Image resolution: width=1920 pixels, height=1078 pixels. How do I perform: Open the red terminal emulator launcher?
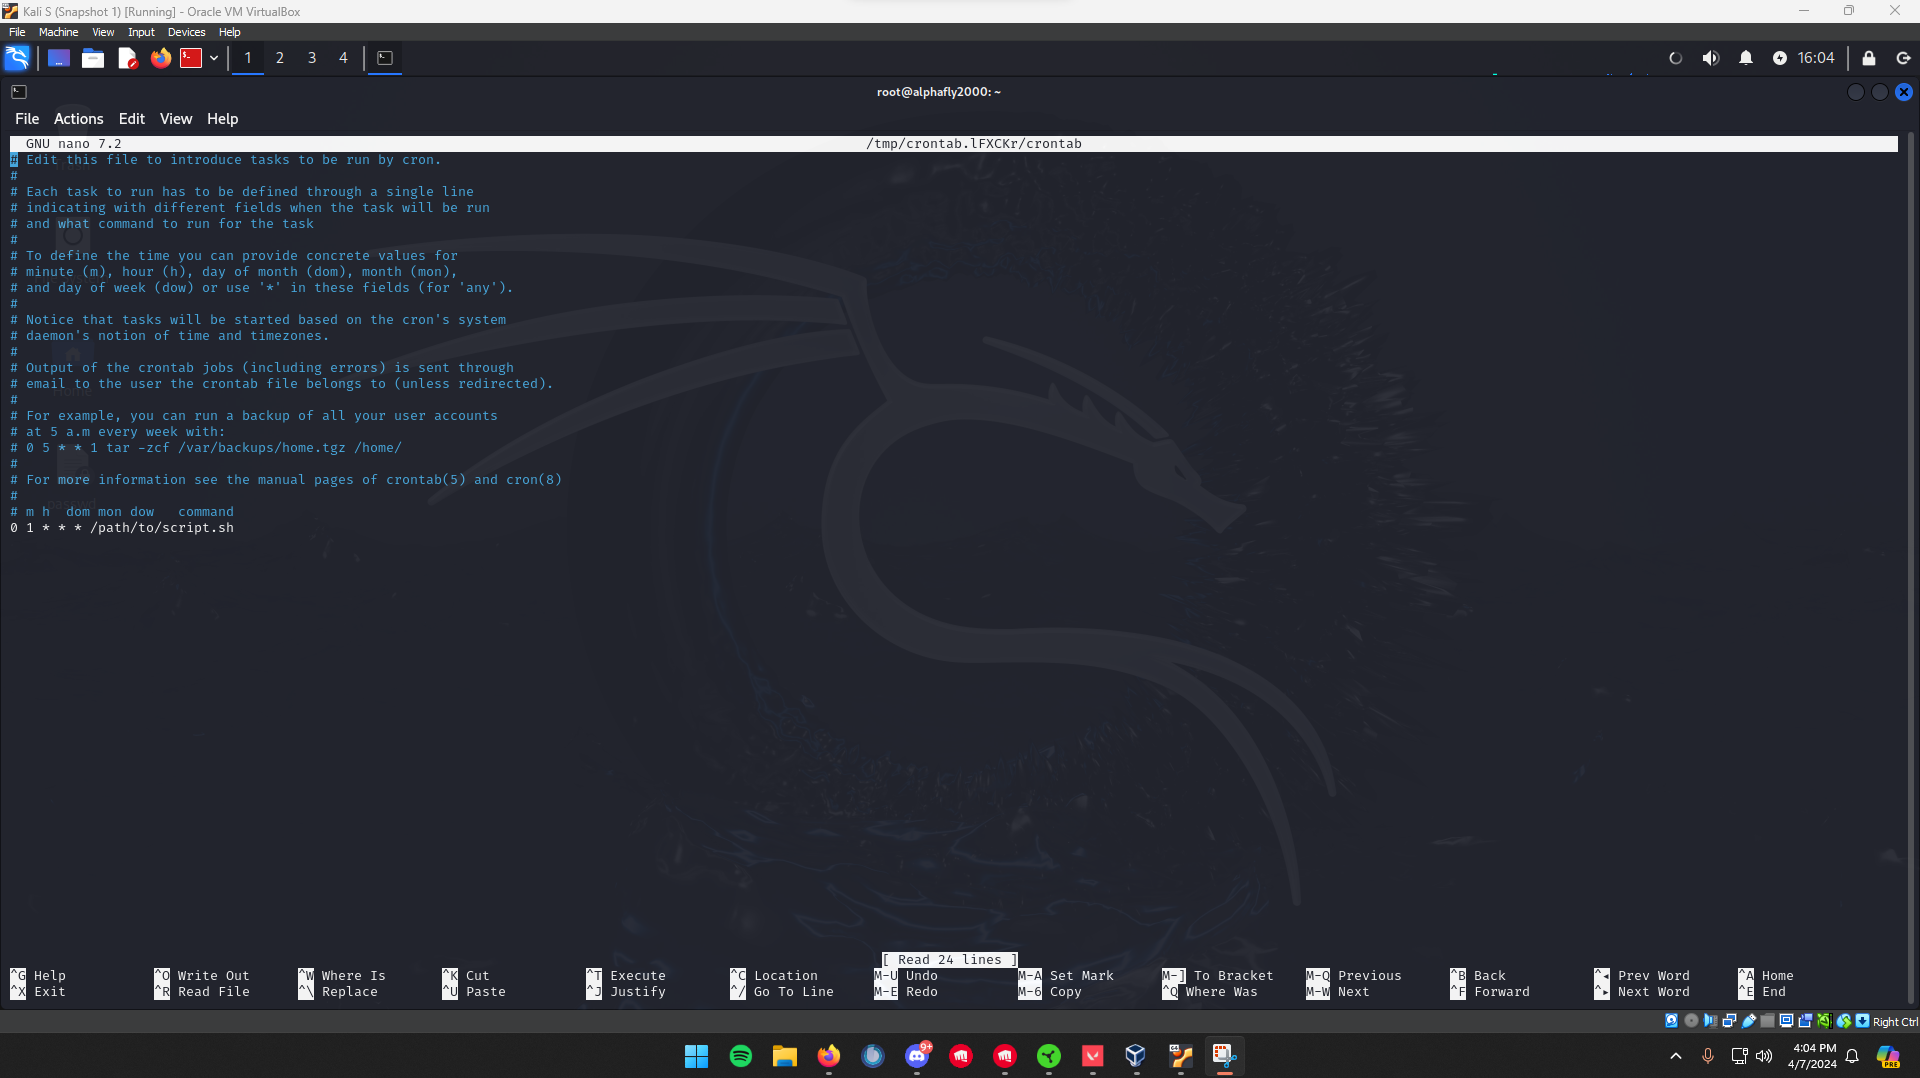click(191, 58)
